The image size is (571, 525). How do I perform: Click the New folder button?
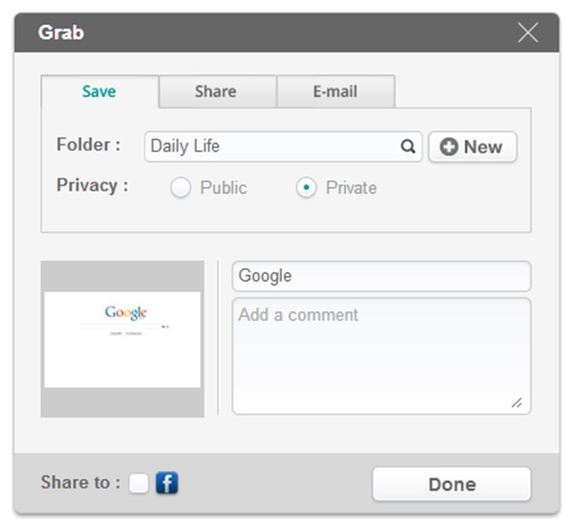472,147
